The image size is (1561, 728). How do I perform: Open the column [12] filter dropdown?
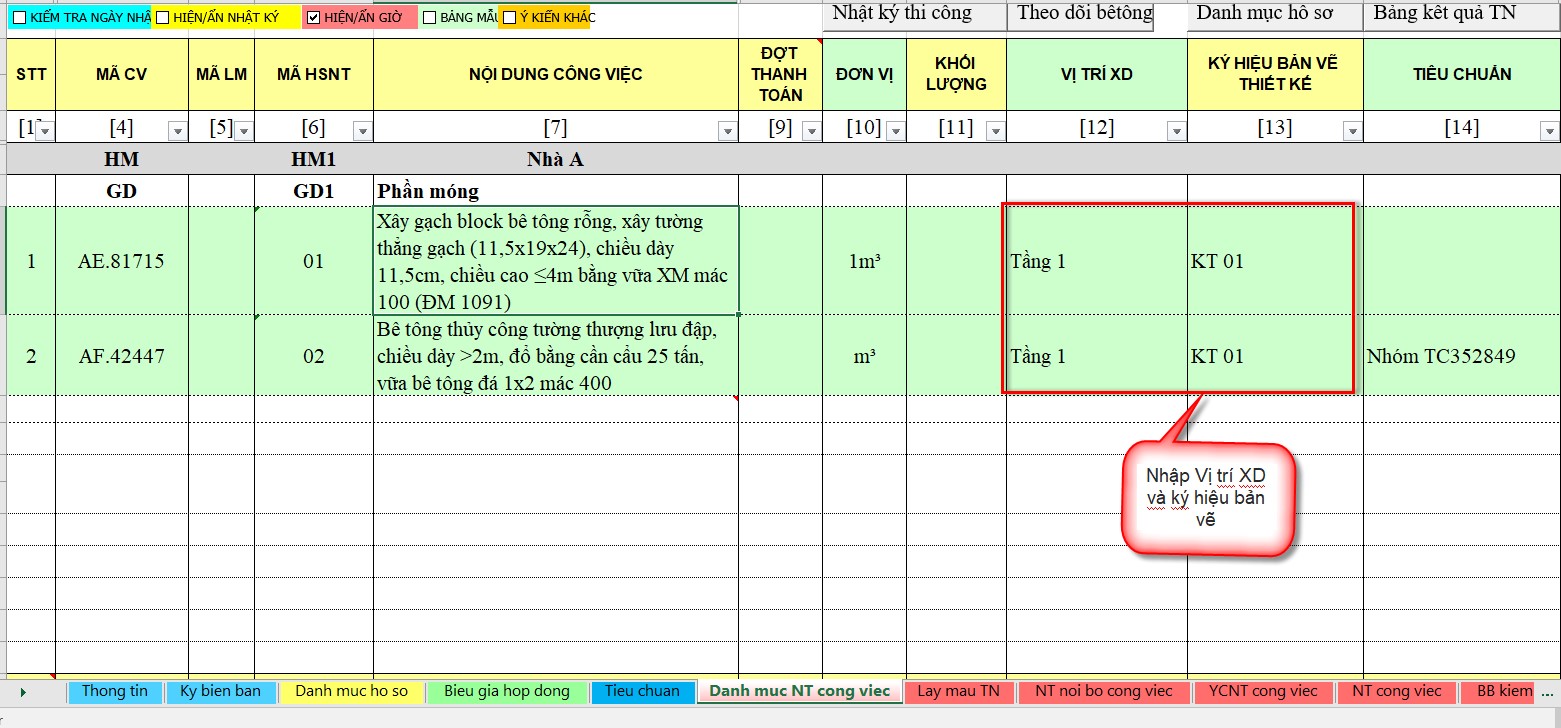click(x=1176, y=131)
